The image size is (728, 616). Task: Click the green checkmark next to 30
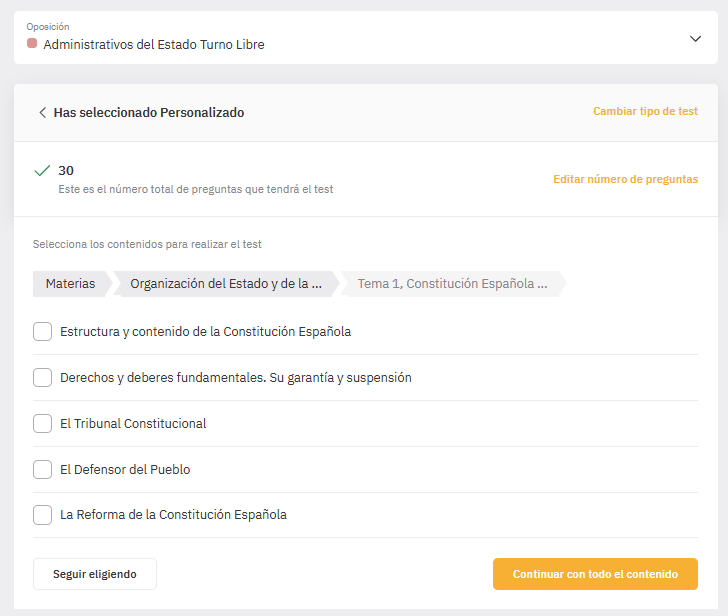coord(42,170)
